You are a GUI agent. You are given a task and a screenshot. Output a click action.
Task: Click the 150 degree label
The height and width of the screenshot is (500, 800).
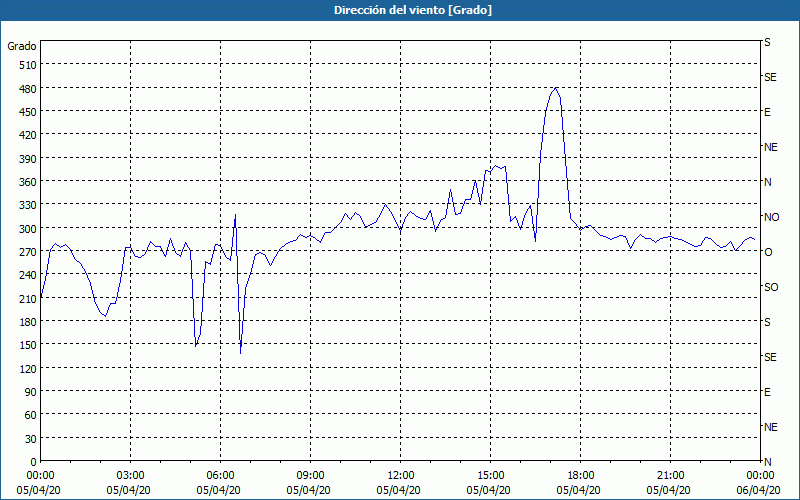point(28,345)
